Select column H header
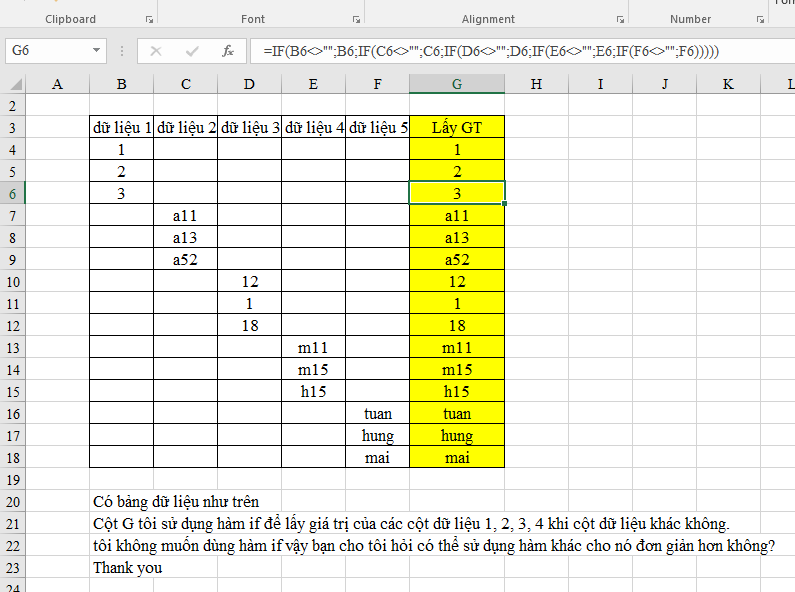 click(x=536, y=84)
